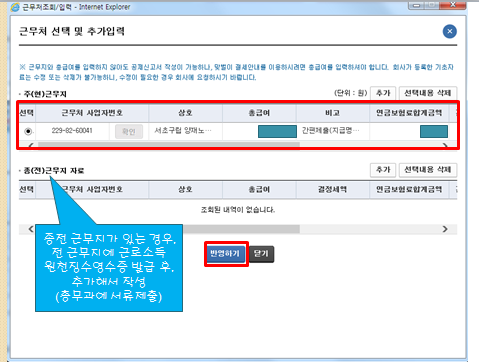Click the upper table horizontal scrollbar thumb
479x362 pixels.
169,145
